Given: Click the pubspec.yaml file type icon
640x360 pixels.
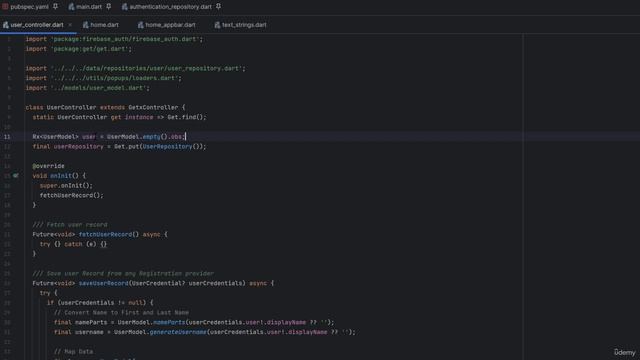Looking at the screenshot, I should click(x=5, y=7).
